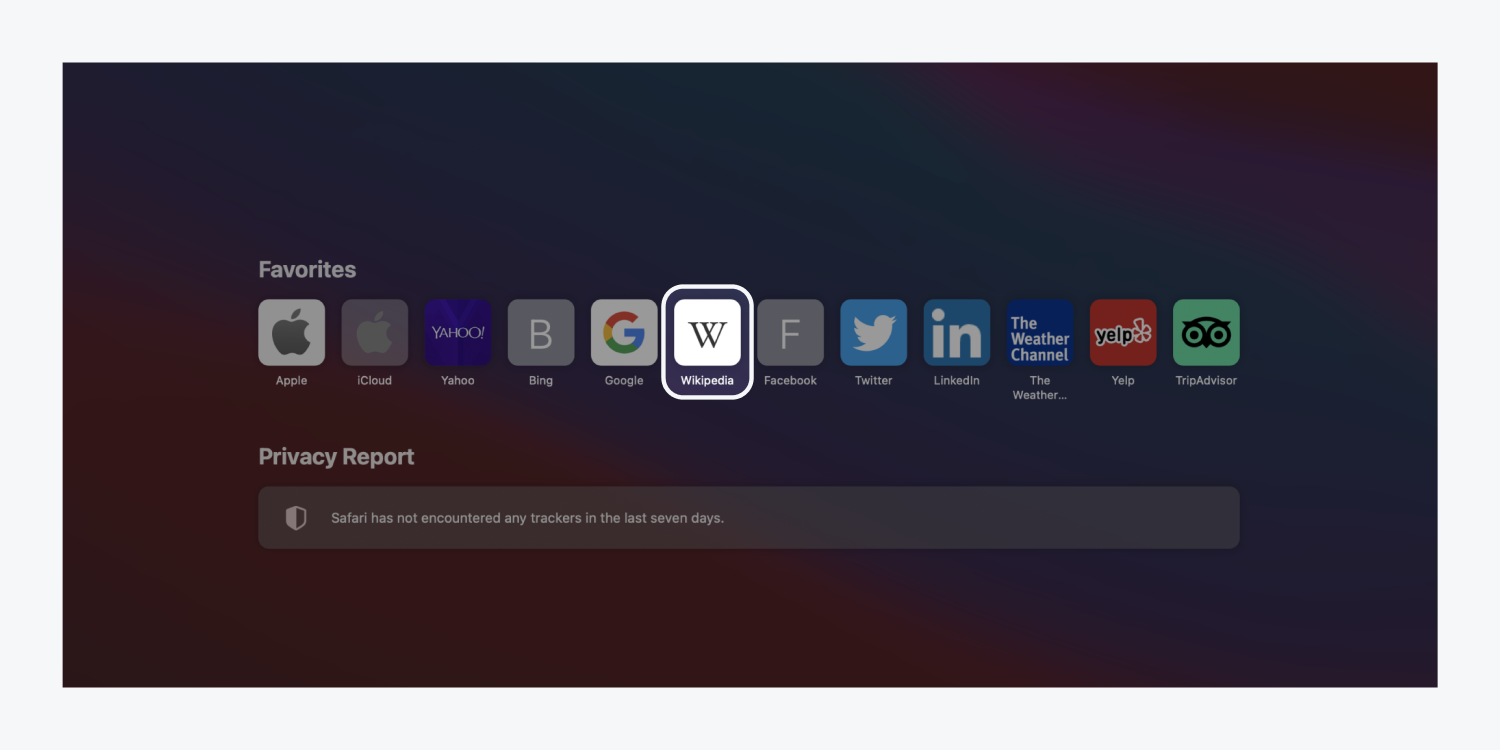Viewport: 1501px width, 751px height.
Task: Click the TripAdvisor label text
Action: [x=1206, y=381]
